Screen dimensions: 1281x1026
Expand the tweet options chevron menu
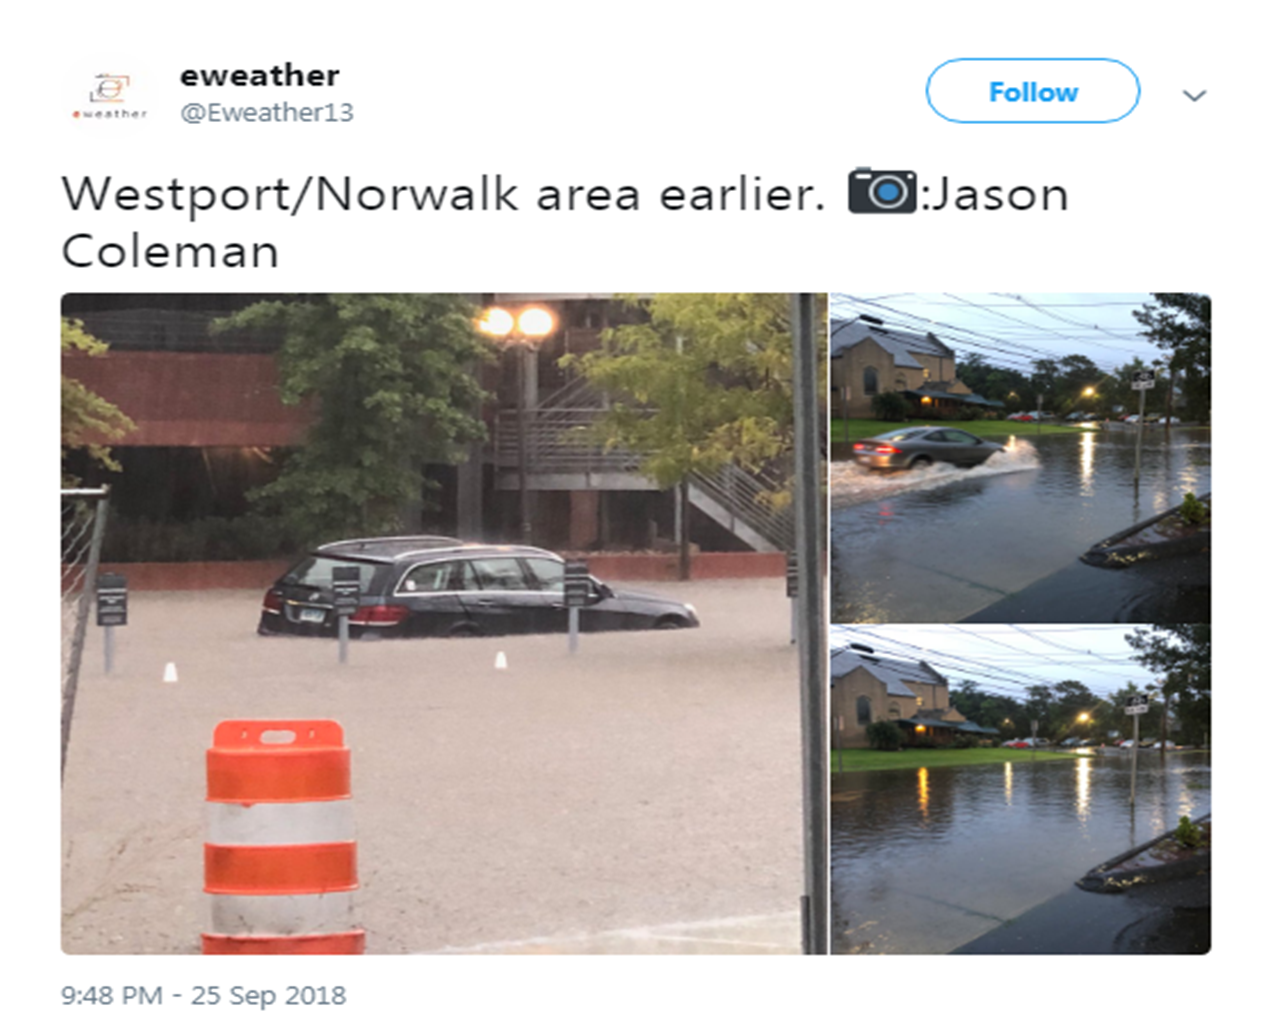click(x=1194, y=95)
